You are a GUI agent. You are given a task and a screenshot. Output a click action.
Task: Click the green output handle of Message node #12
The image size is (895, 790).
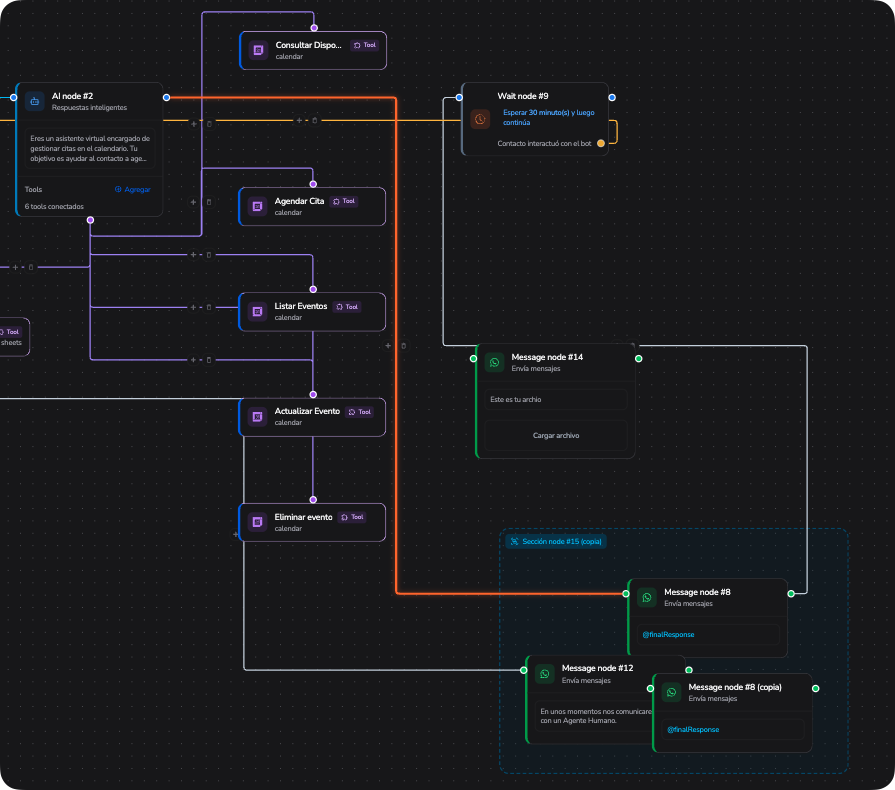click(x=689, y=670)
